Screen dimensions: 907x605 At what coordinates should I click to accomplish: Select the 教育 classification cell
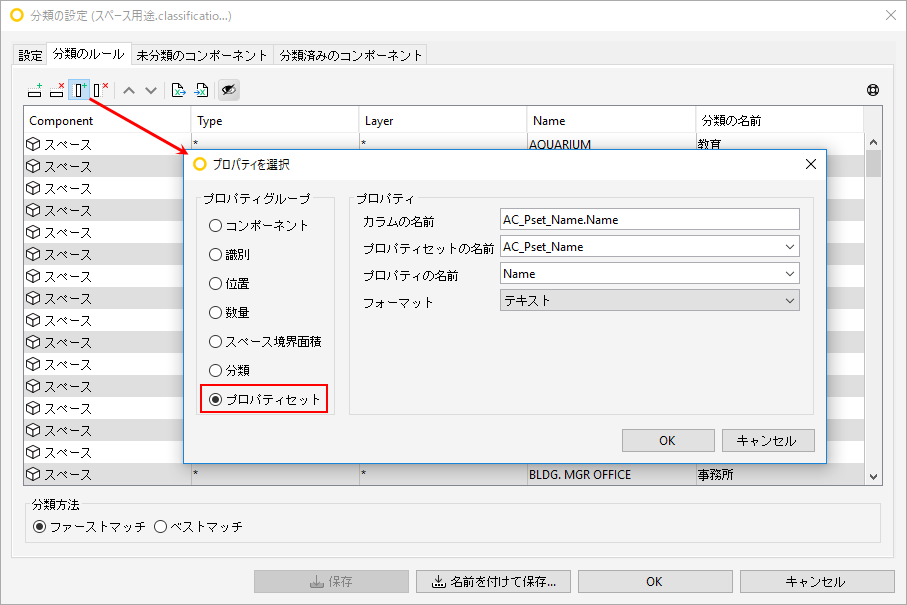779,142
